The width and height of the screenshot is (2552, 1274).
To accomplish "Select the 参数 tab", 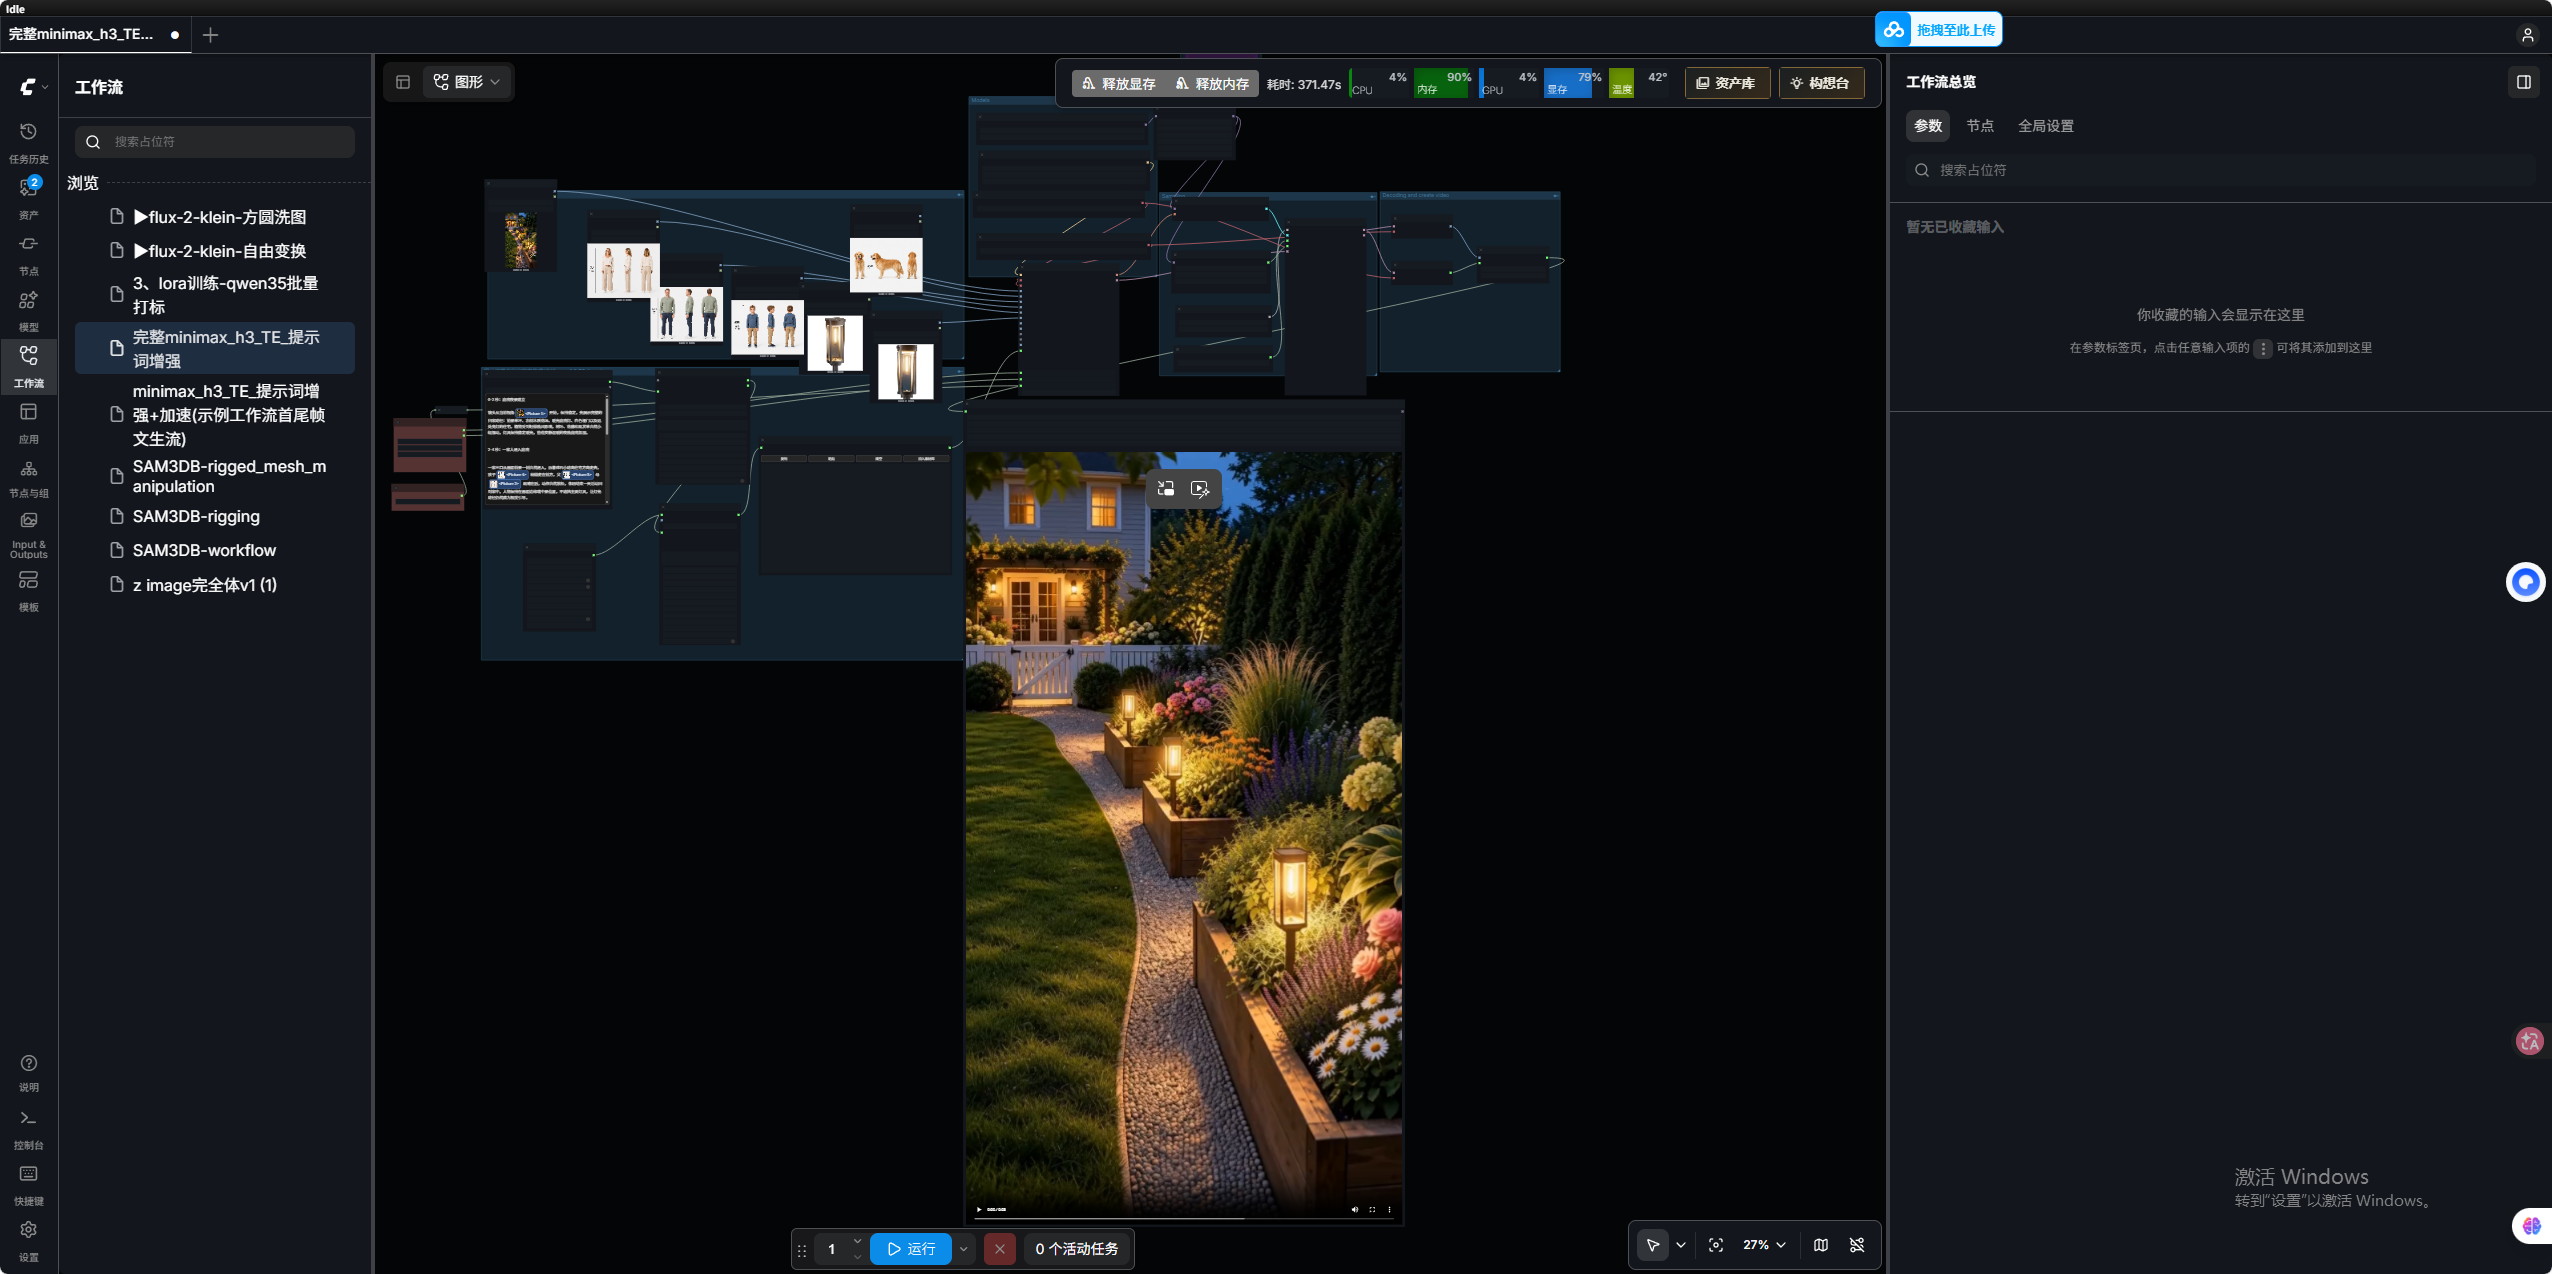I will [1928, 126].
